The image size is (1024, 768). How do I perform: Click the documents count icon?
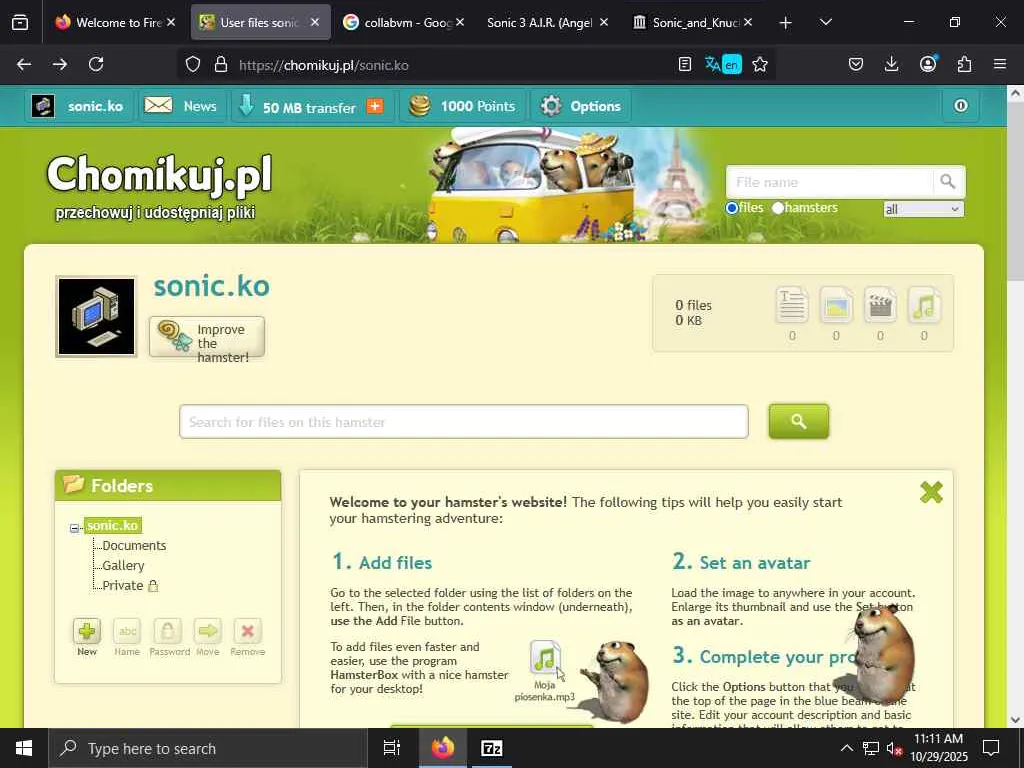[792, 305]
